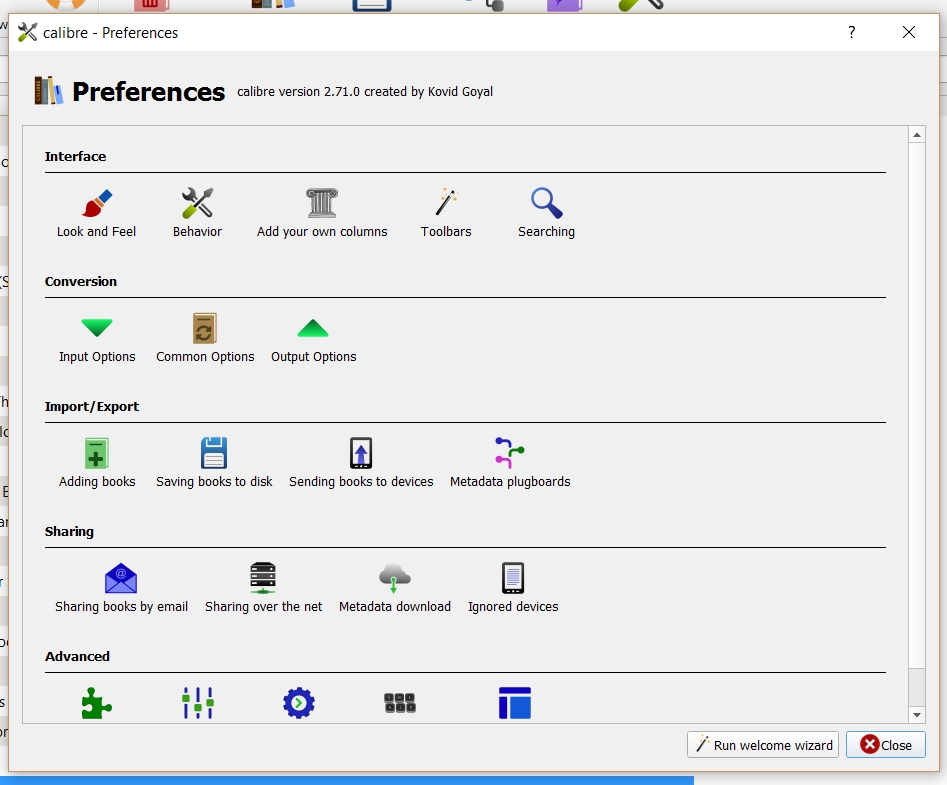Image resolution: width=947 pixels, height=785 pixels.
Task: Click the title bar calibre tools icon
Action: [27, 32]
